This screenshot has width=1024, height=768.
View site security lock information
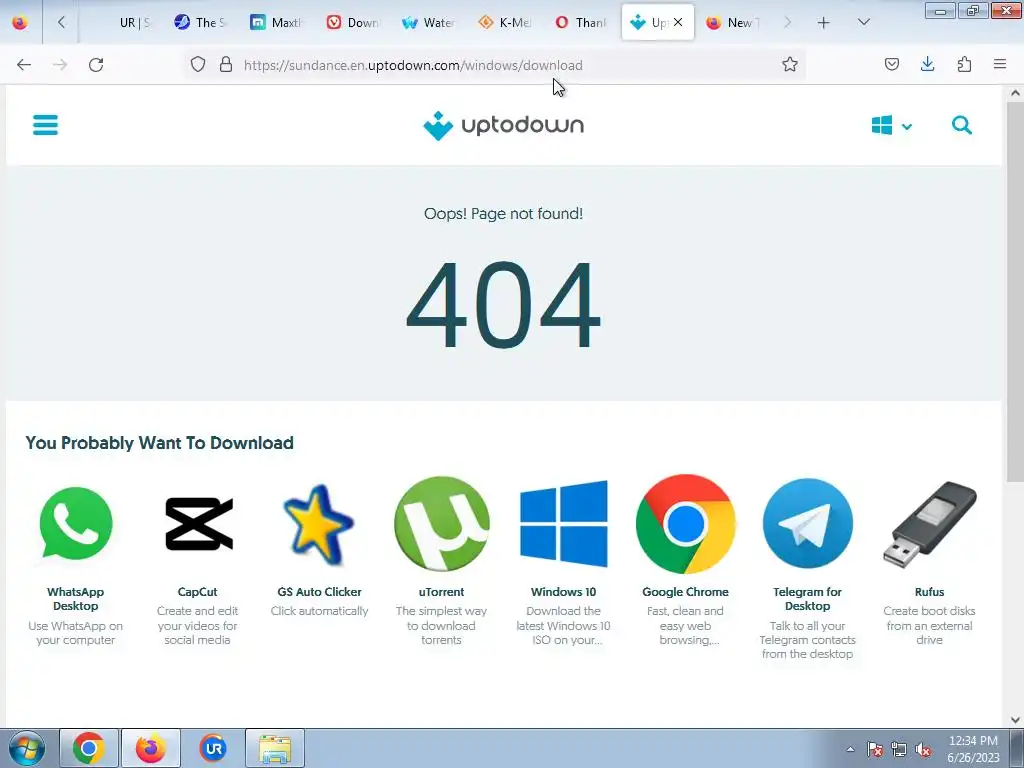tap(226, 65)
